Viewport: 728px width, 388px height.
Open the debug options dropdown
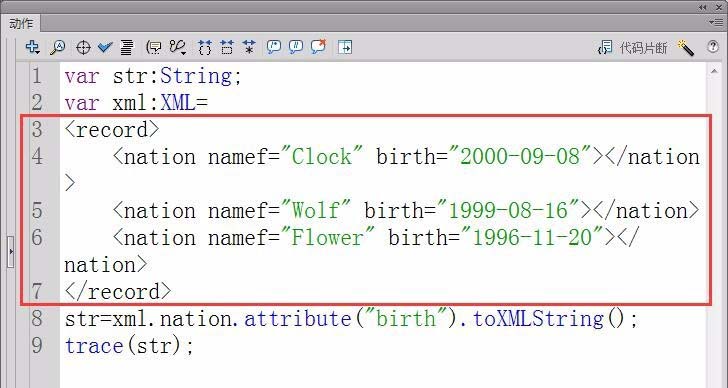(x=178, y=47)
